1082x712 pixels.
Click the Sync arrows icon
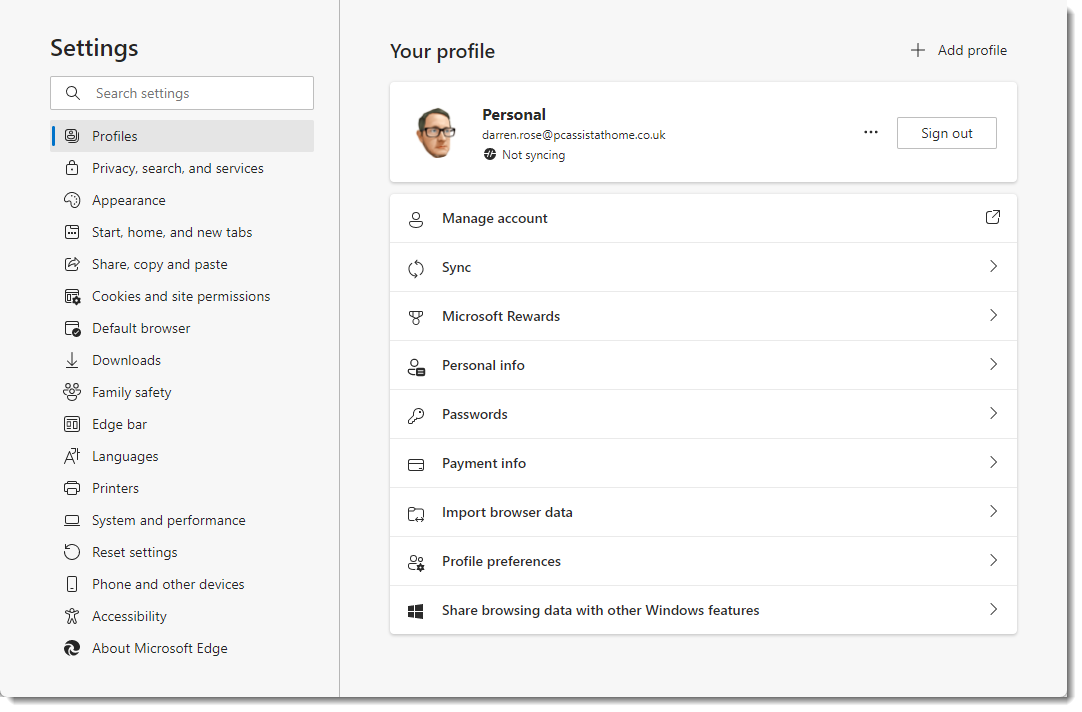tap(416, 268)
